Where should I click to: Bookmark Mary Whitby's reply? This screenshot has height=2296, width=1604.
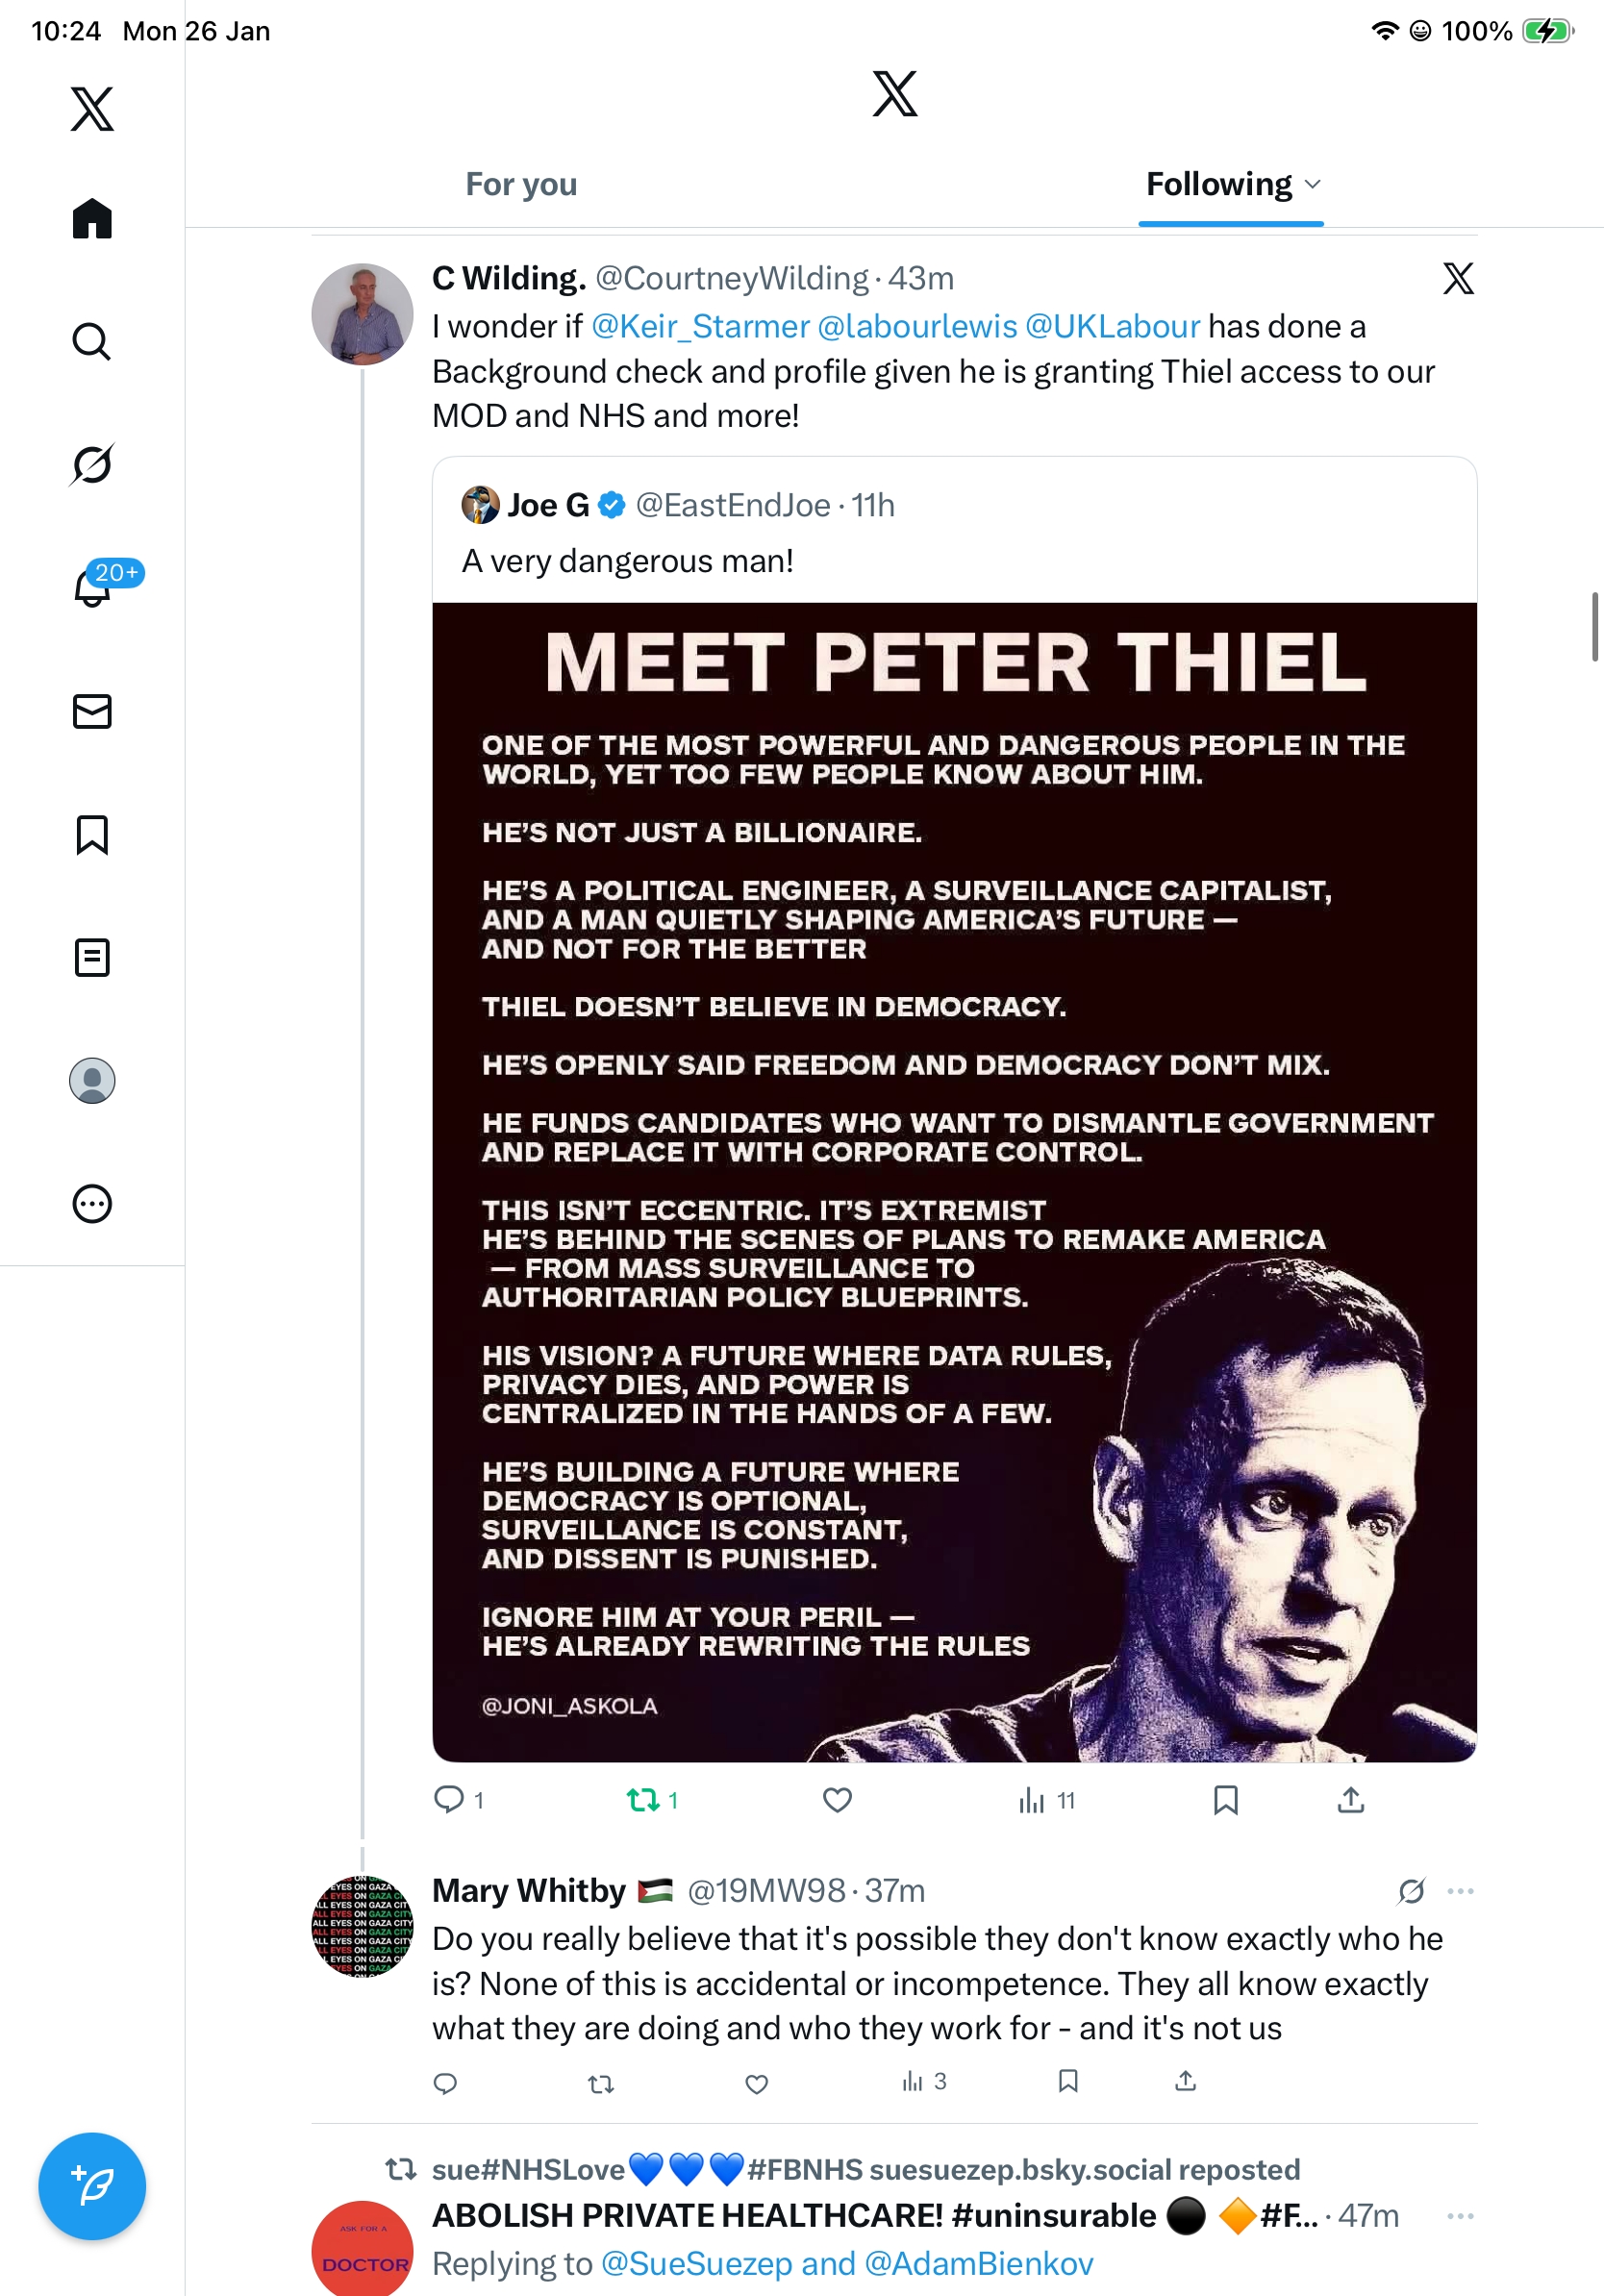[x=1068, y=2081]
